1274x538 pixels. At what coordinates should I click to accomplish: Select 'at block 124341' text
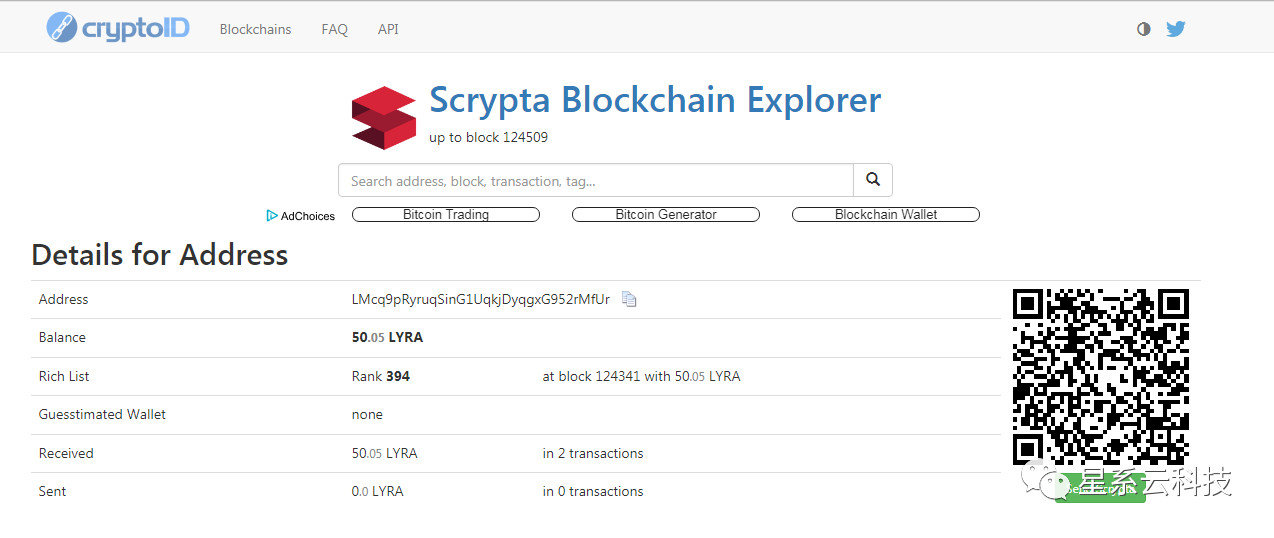[592, 376]
